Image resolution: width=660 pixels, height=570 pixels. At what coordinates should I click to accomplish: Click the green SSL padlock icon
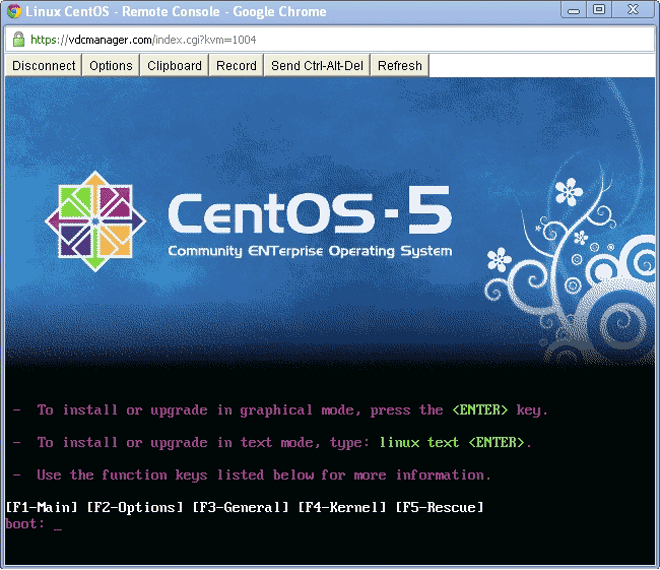(18, 40)
